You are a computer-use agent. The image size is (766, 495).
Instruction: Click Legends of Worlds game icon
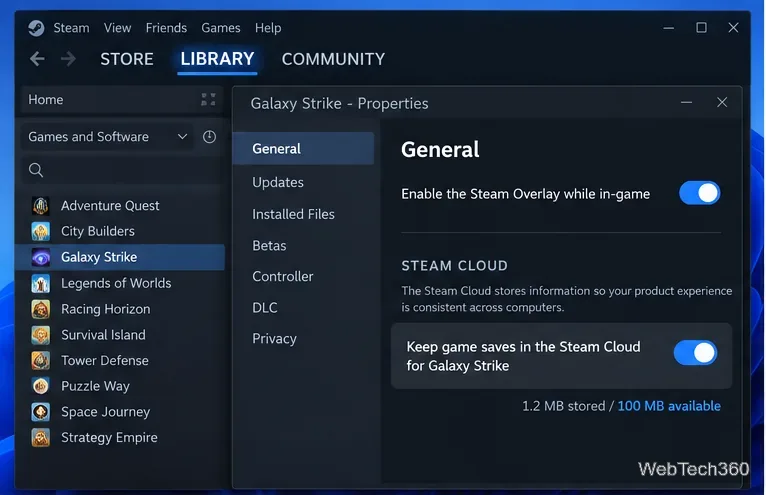(41, 283)
